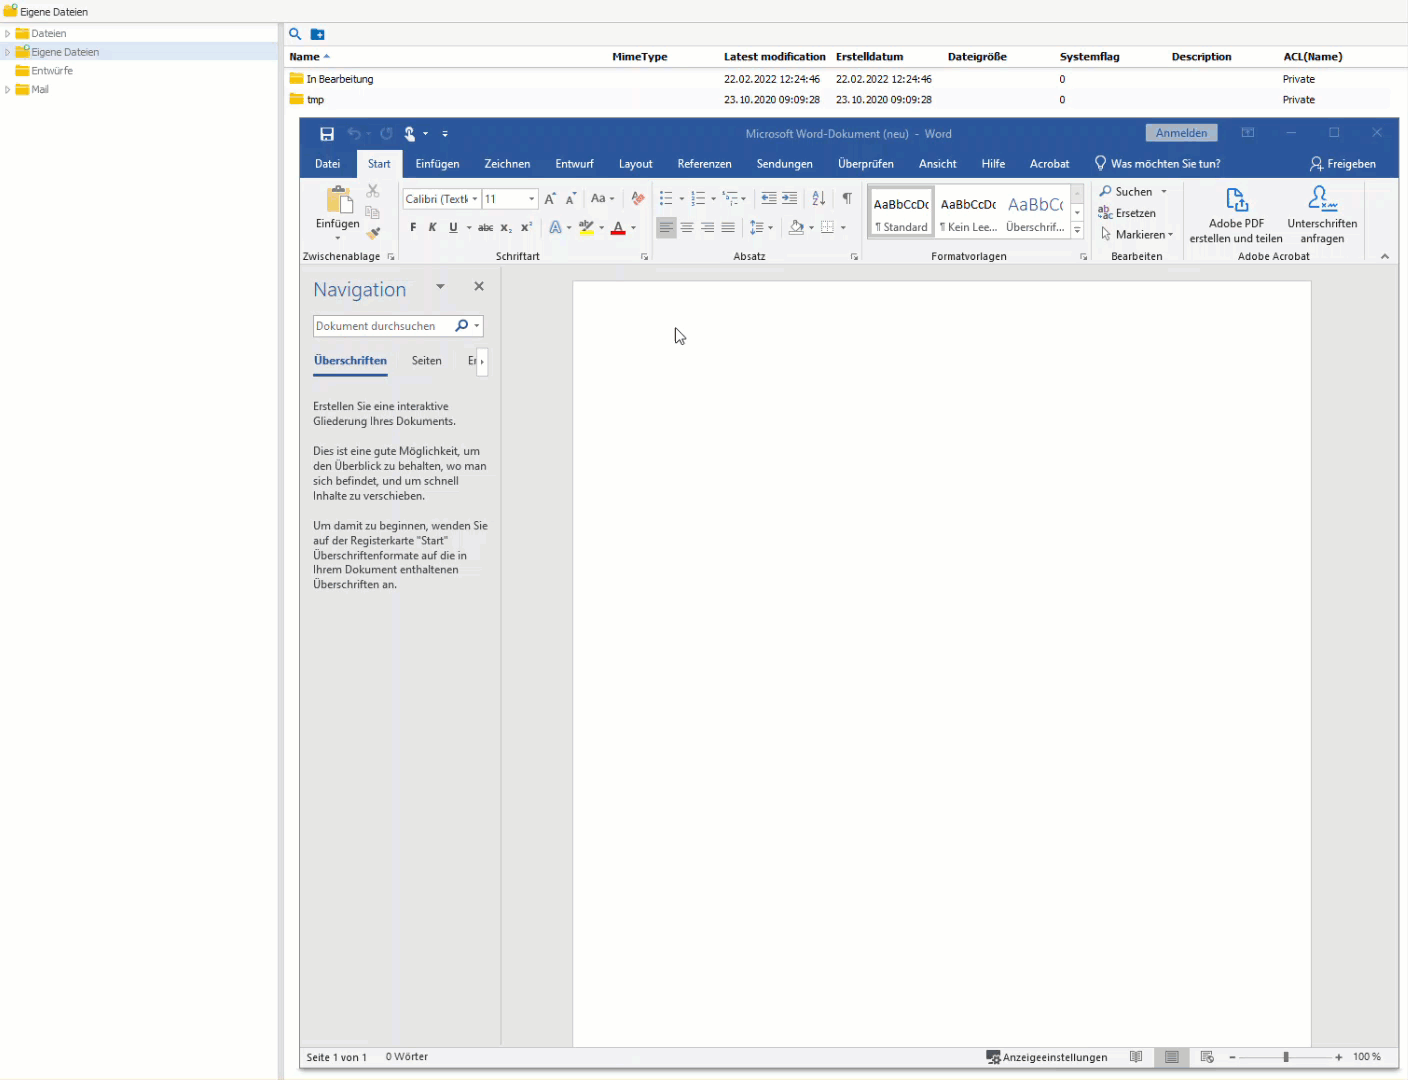Screen dimensions: 1408x1080
Task: Align text right
Action: click(708, 228)
